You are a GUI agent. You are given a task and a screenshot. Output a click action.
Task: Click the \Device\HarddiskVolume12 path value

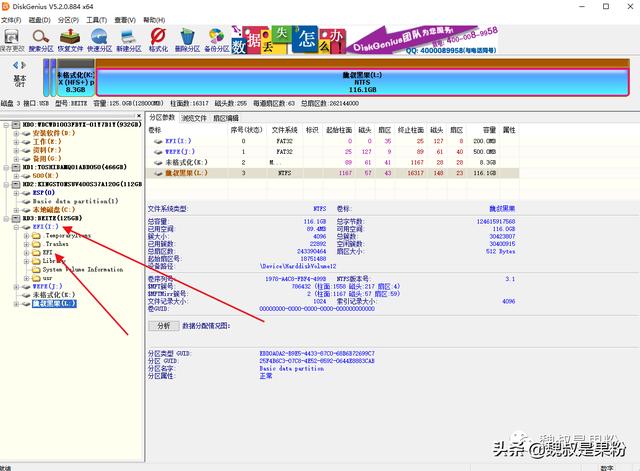(298, 266)
